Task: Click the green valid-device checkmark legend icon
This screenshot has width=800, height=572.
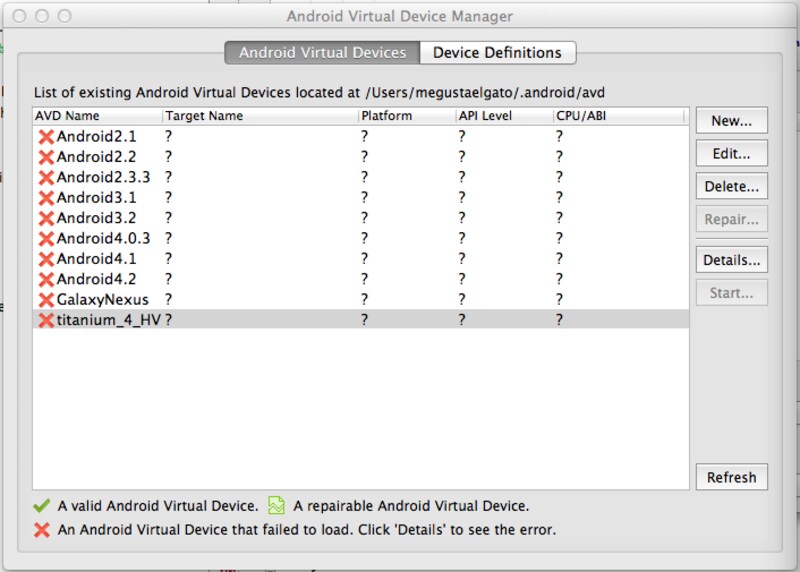Action: pyautogui.click(x=41, y=506)
